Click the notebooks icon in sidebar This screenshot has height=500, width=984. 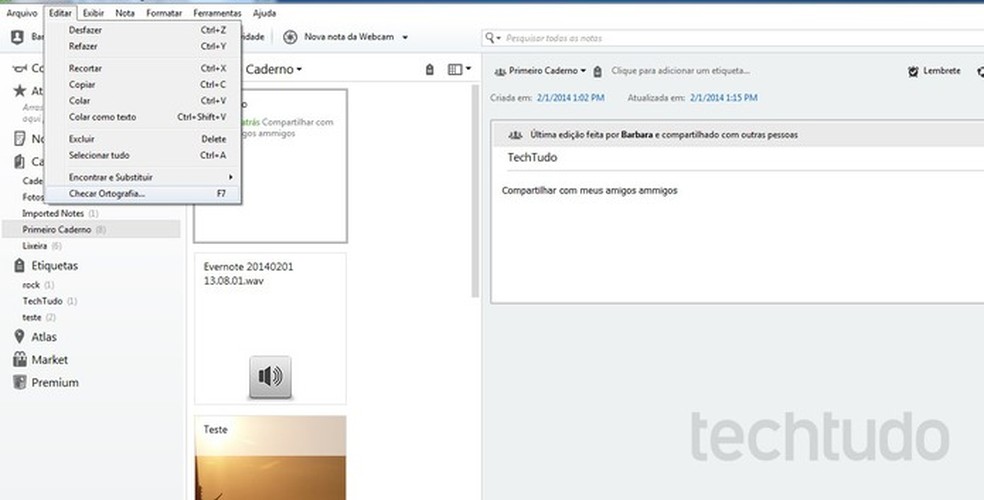[x=19, y=162]
